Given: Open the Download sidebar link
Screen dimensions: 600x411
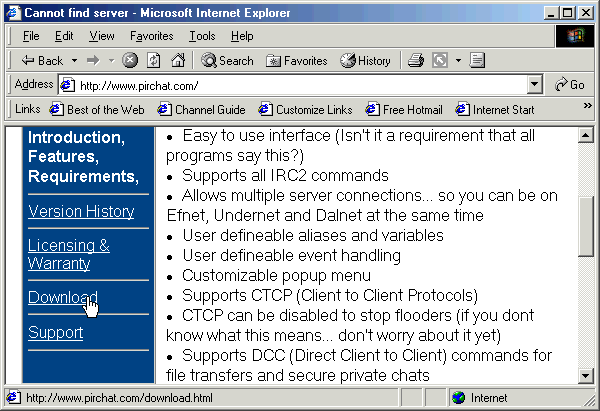Looking at the screenshot, I should (63, 297).
